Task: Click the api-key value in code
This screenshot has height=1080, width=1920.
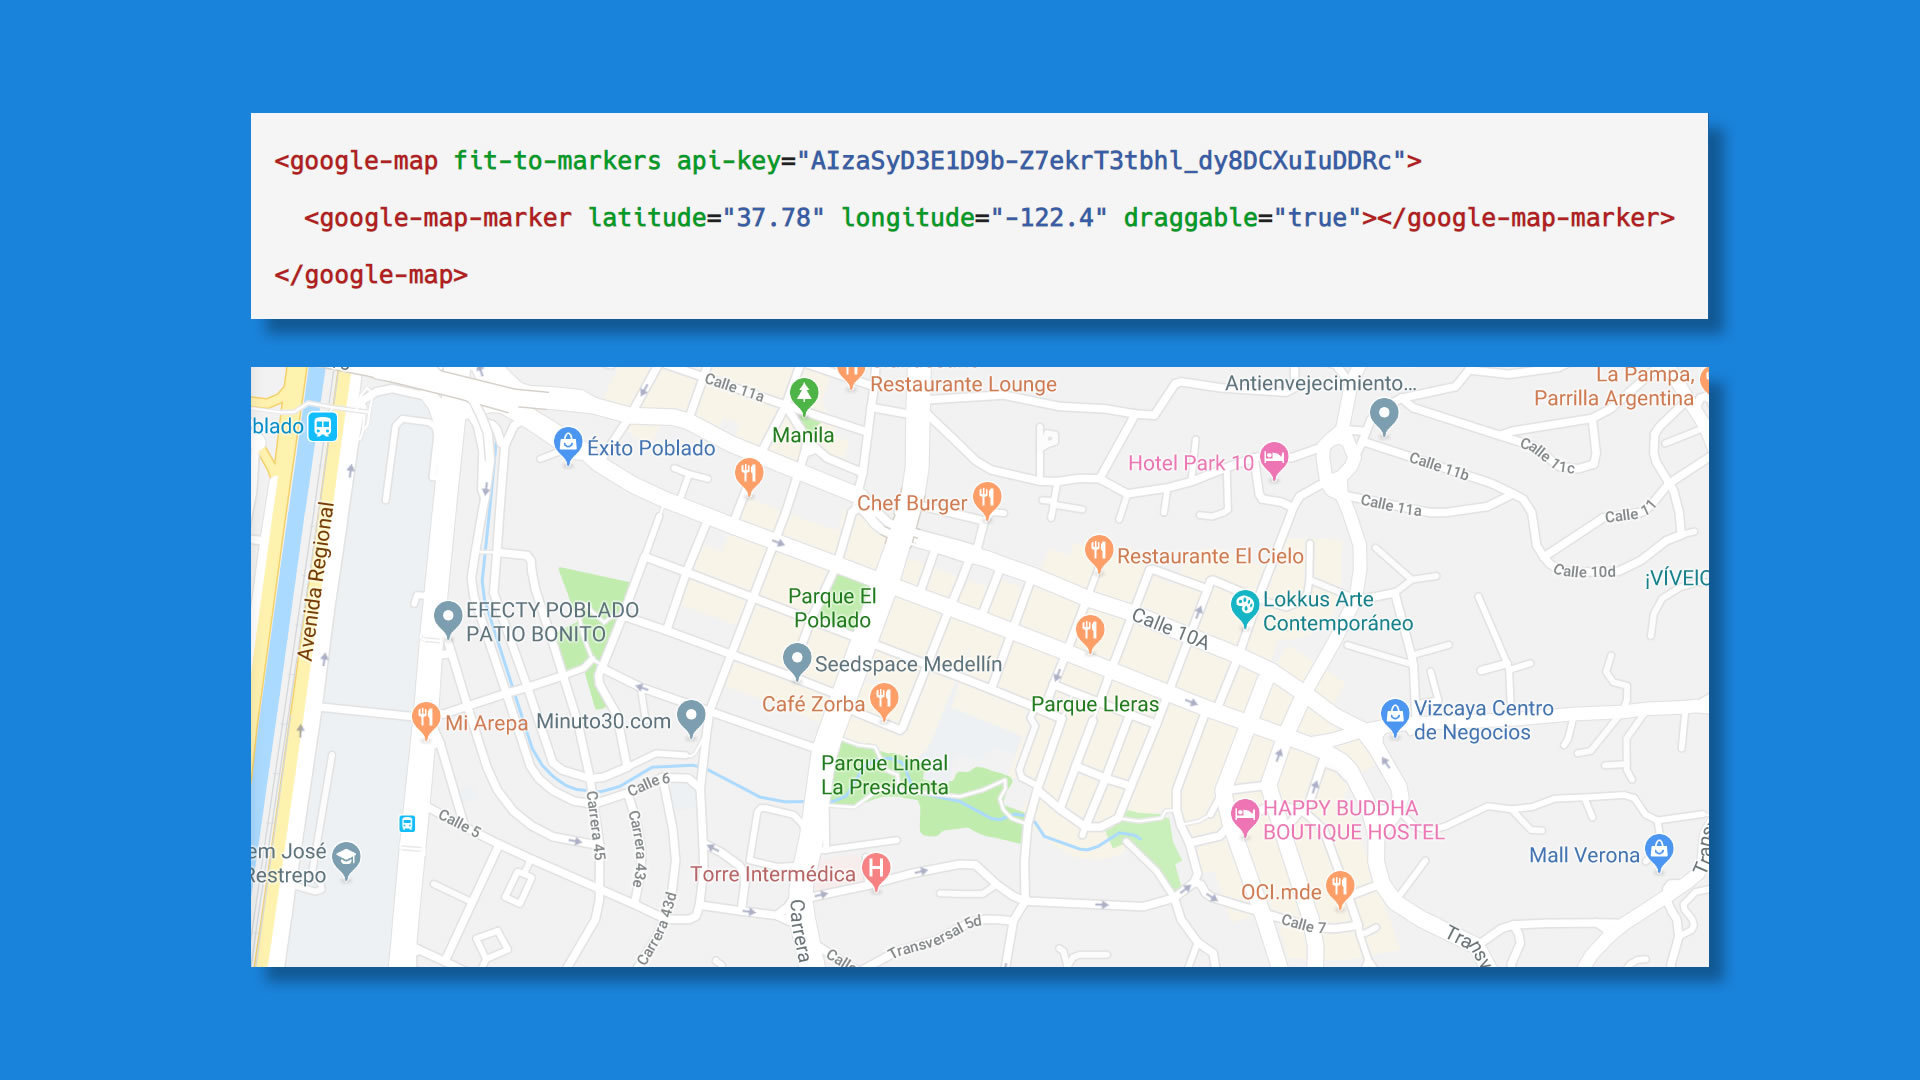Action: click(x=1100, y=161)
